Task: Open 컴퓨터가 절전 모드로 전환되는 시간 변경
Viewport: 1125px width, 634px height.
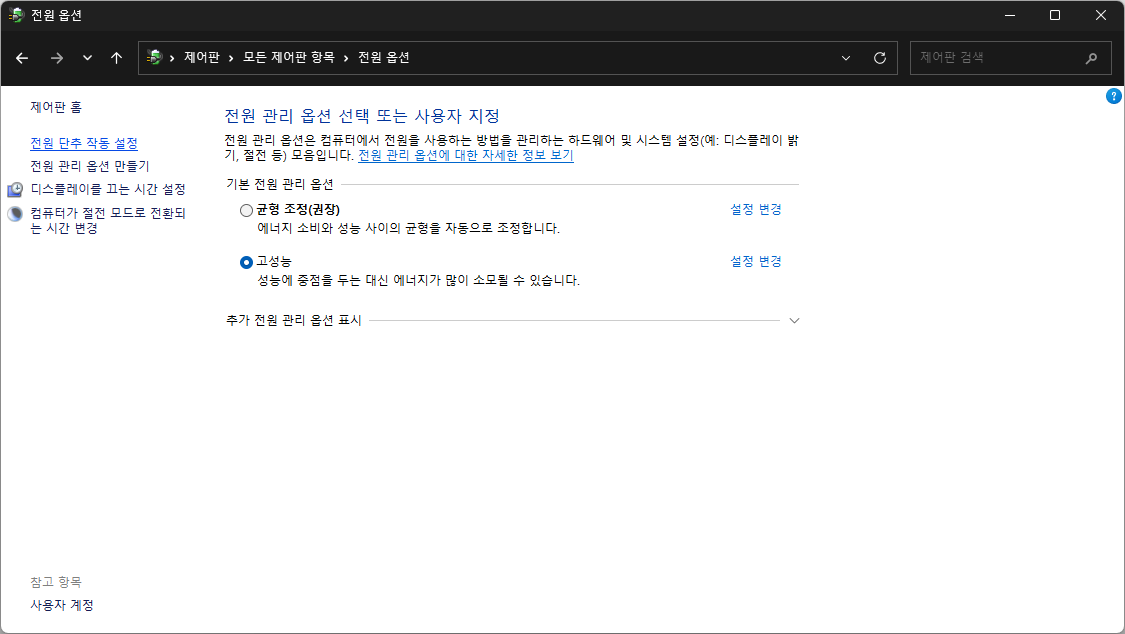Action: tap(108, 220)
